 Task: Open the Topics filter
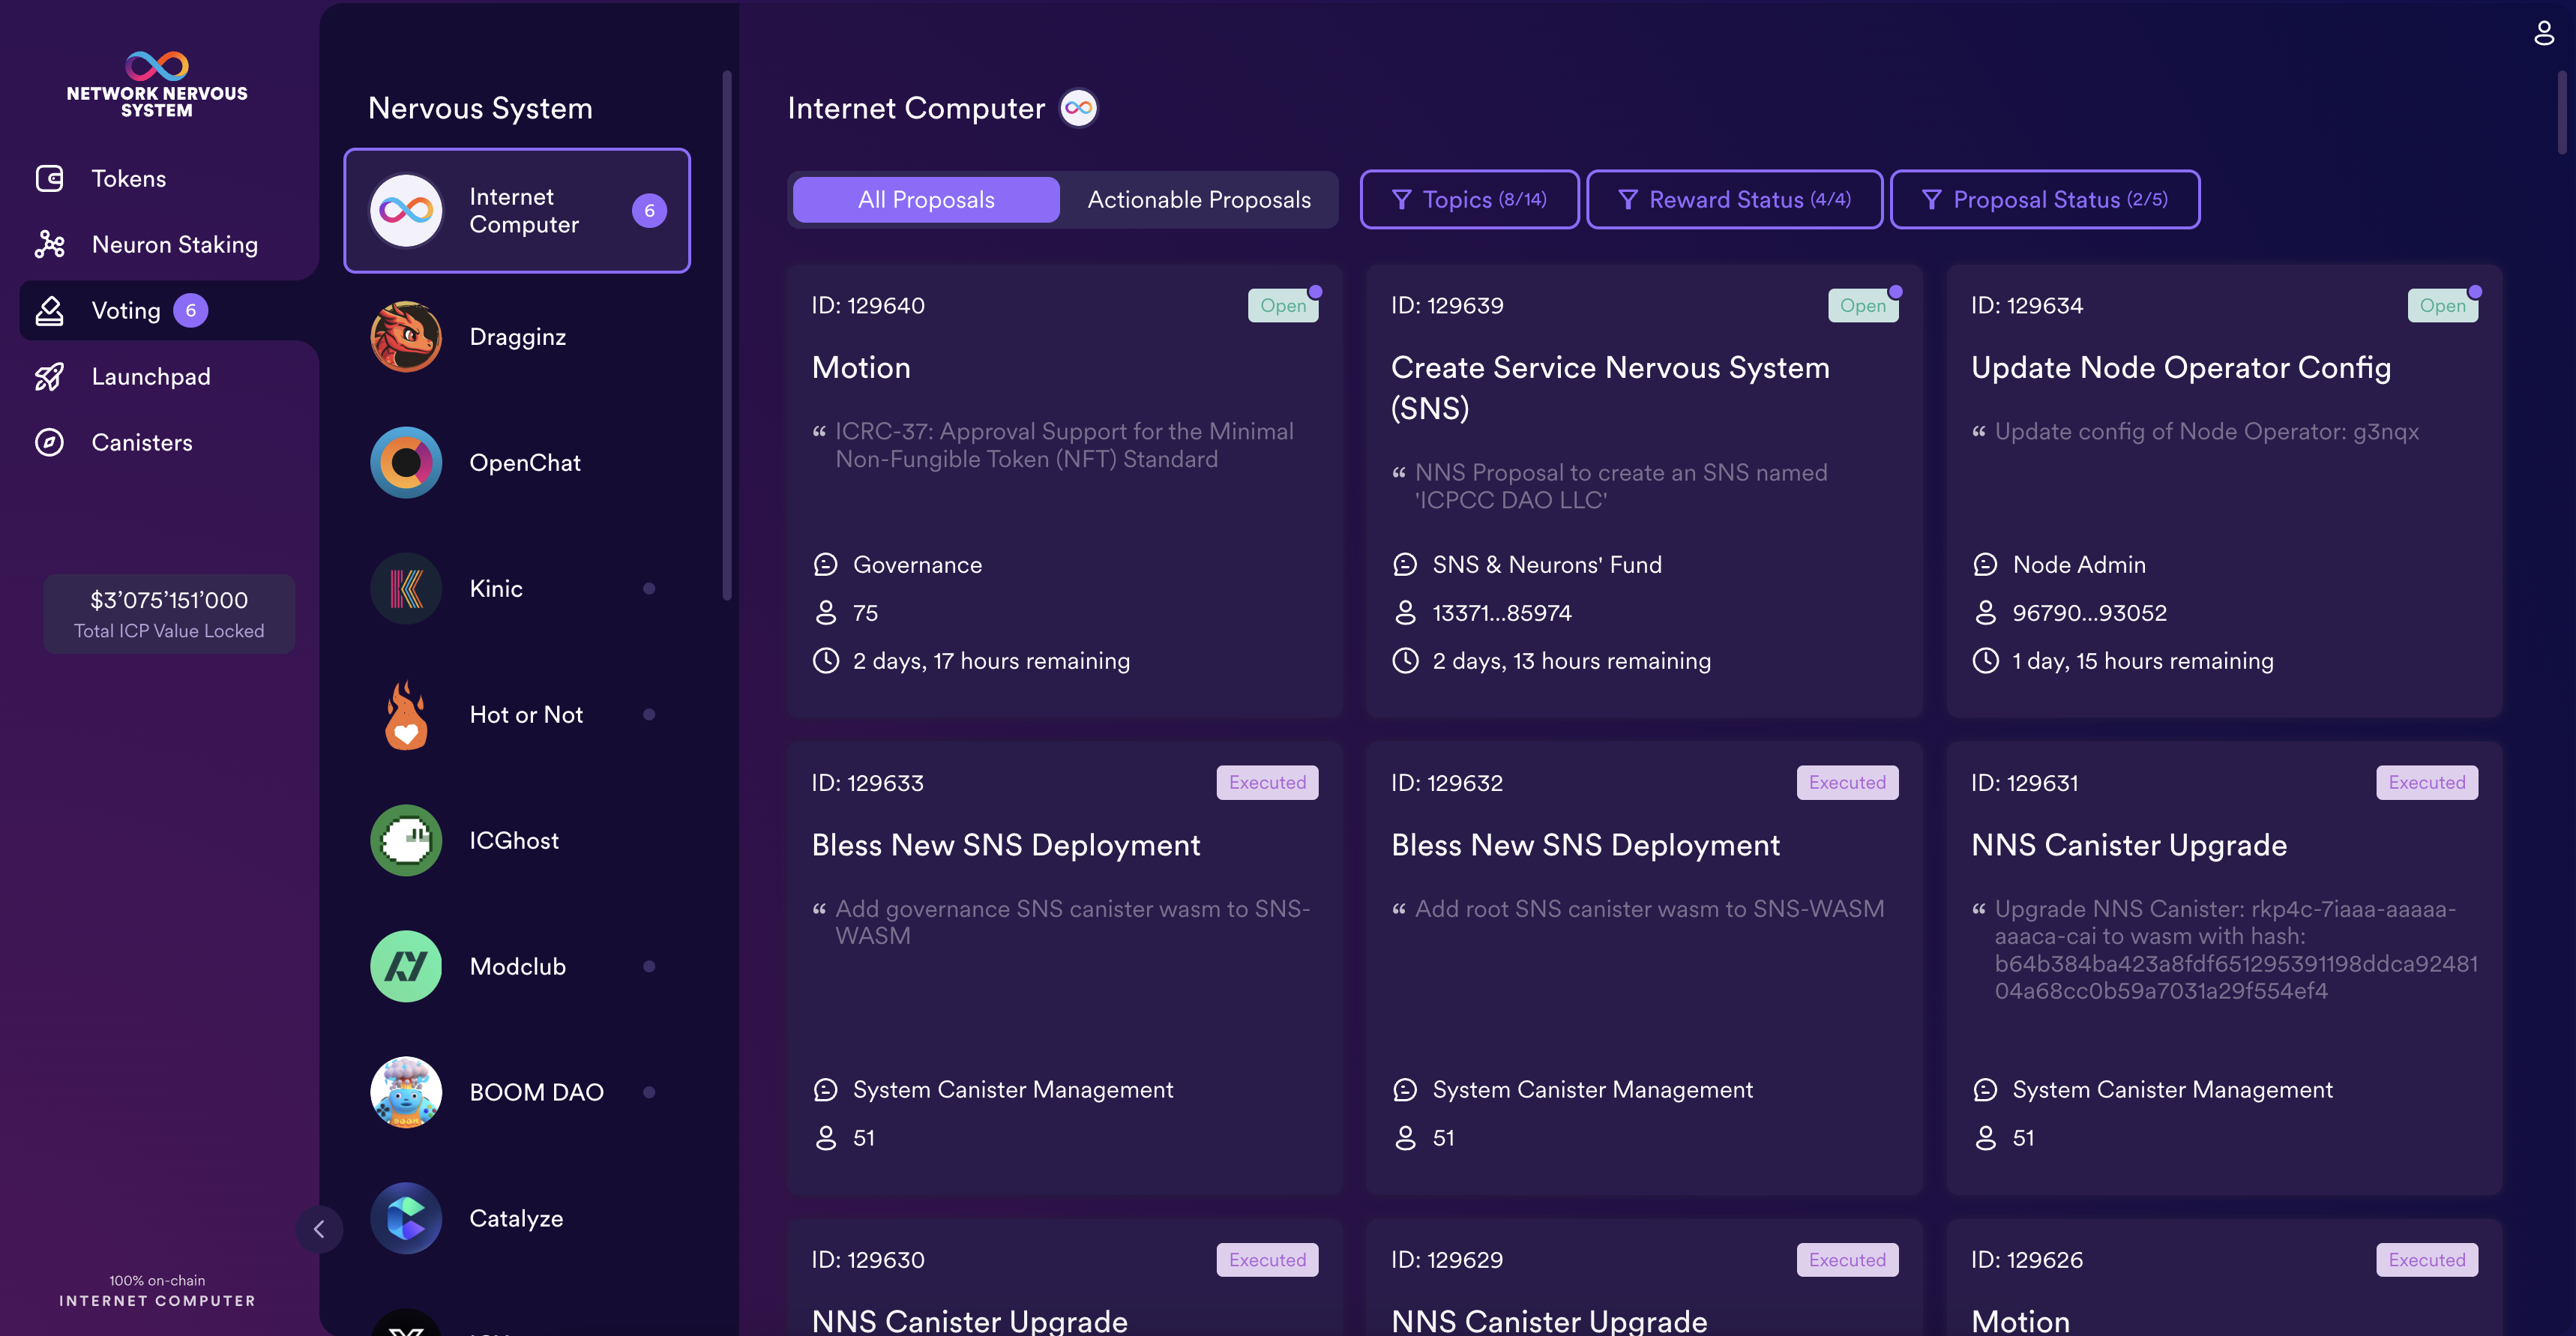click(x=1469, y=200)
